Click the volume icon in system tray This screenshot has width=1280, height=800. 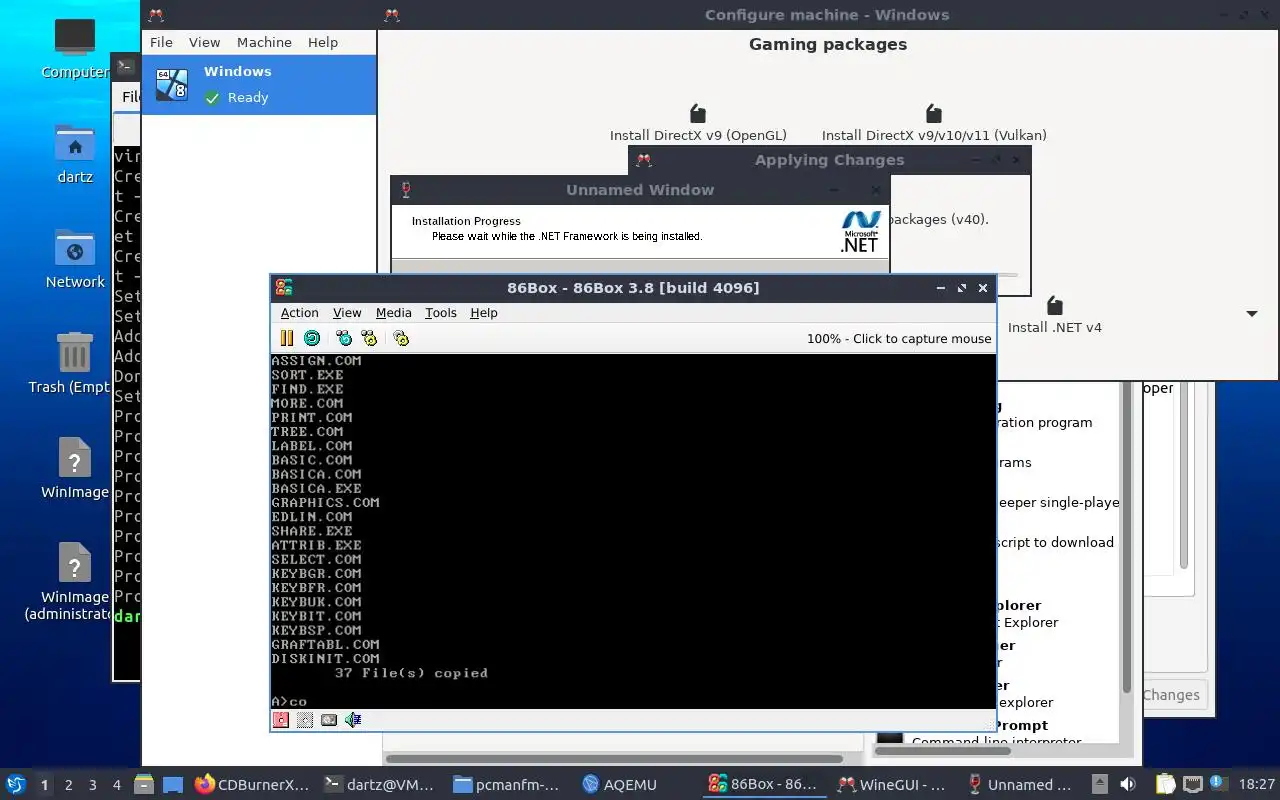(1128, 784)
